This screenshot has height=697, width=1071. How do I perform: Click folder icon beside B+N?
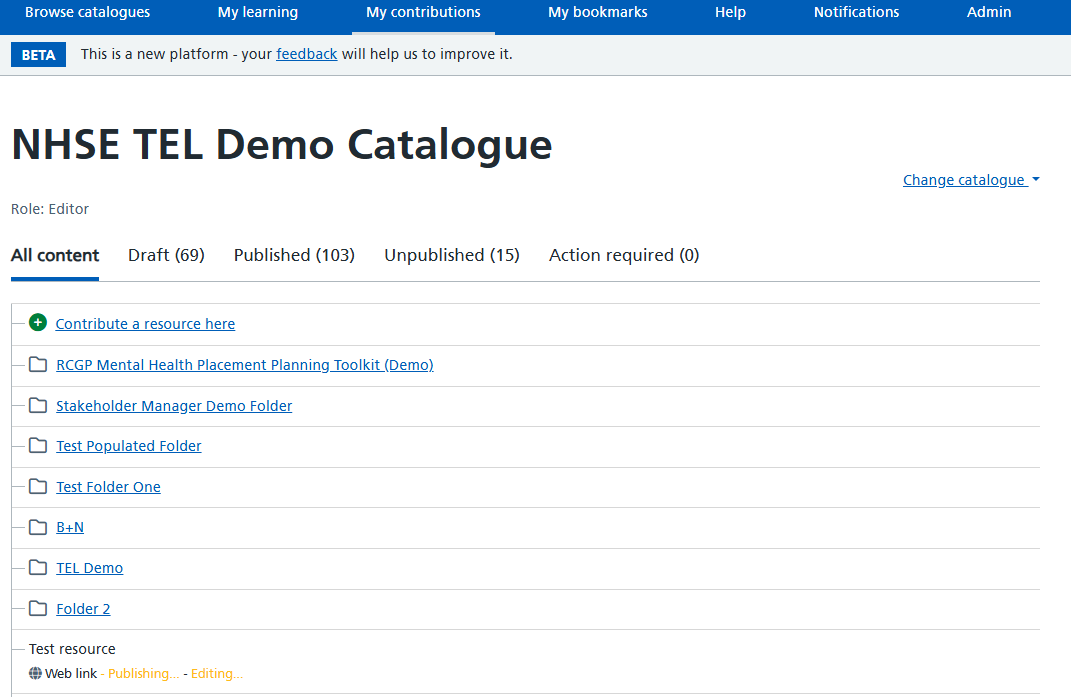click(38, 527)
